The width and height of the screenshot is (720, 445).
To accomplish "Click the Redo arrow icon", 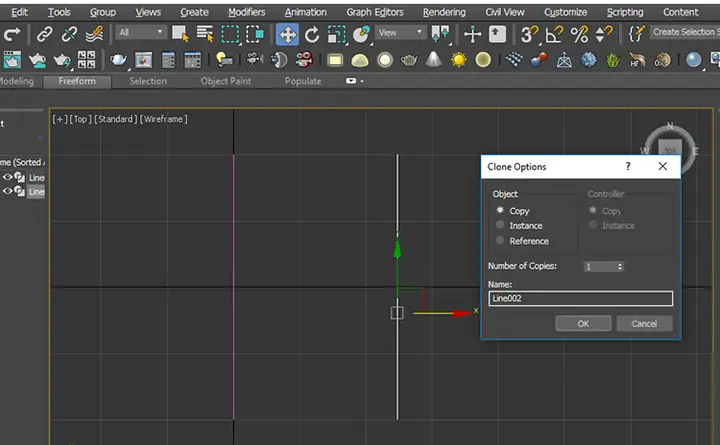I will click(12, 34).
